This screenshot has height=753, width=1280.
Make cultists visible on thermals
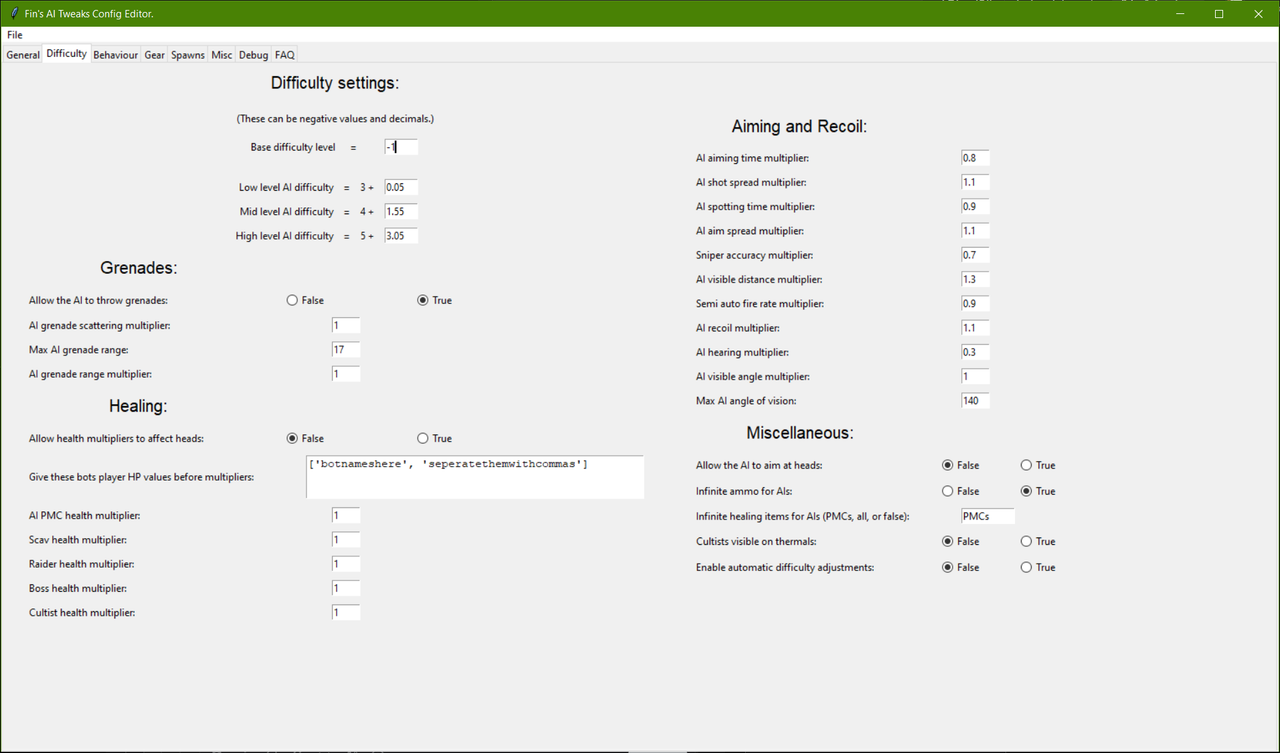tap(1025, 540)
